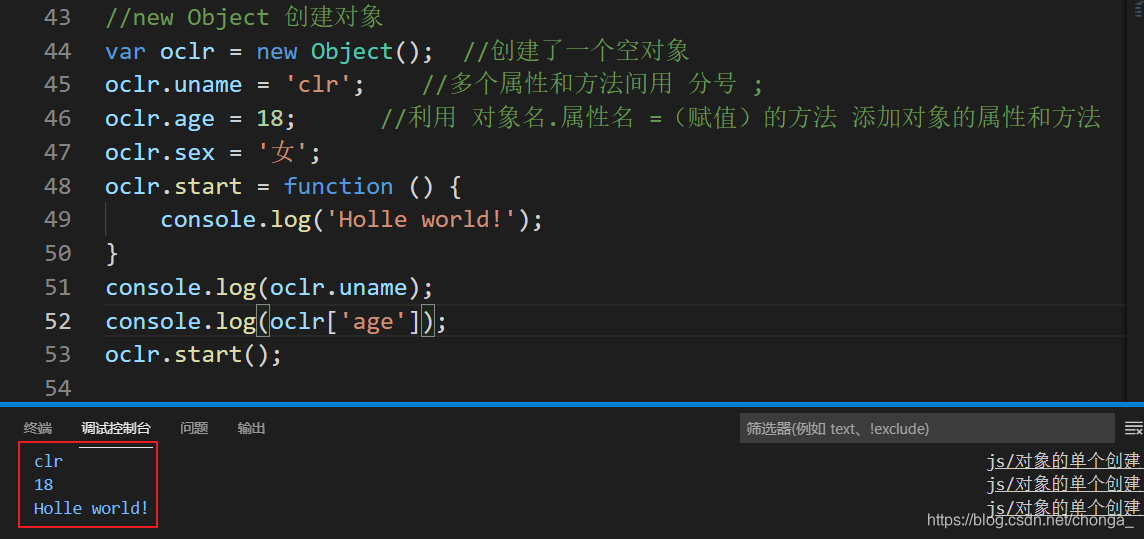Switch to the 终端 panel tab
This screenshot has width=1144, height=539.
(x=37, y=429)
